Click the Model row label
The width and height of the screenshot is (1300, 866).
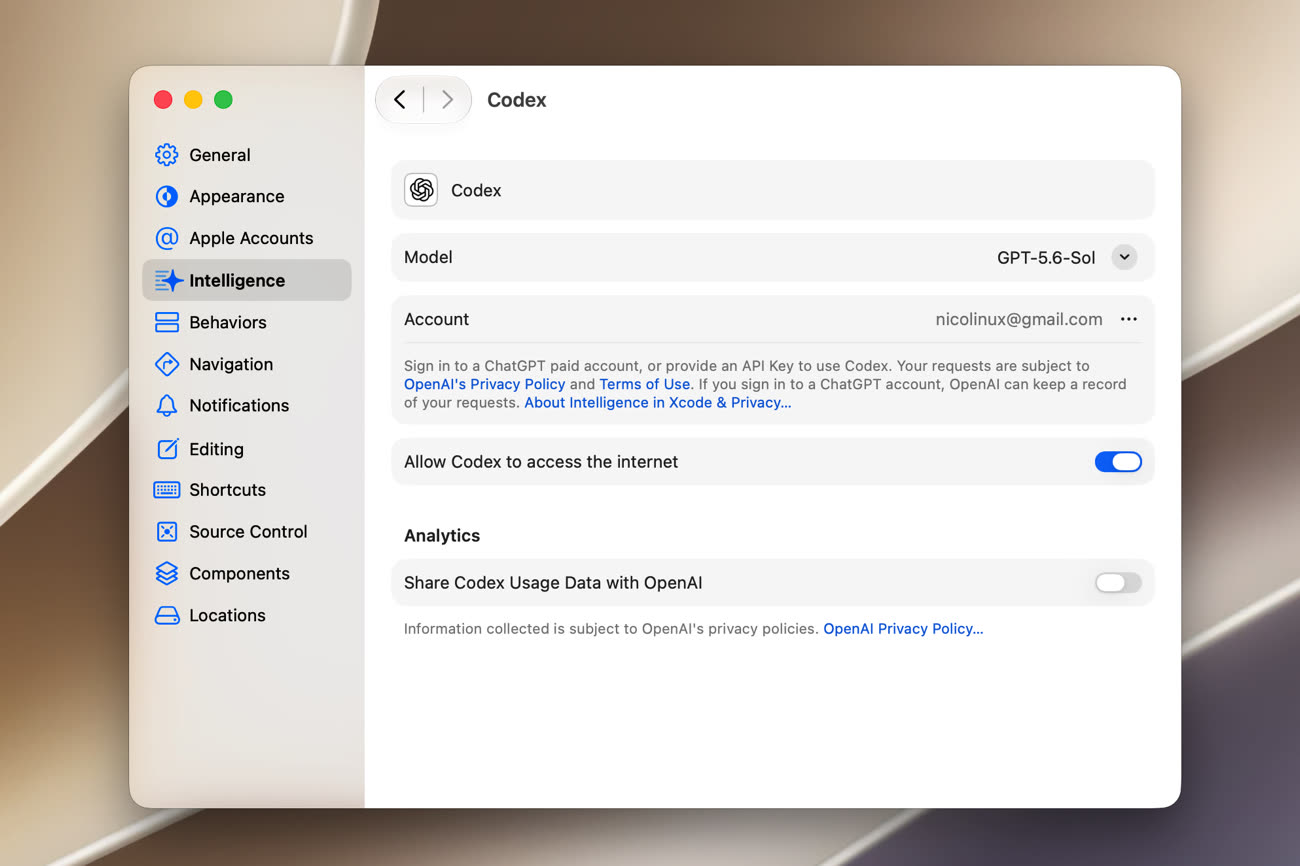click(428, 257)
